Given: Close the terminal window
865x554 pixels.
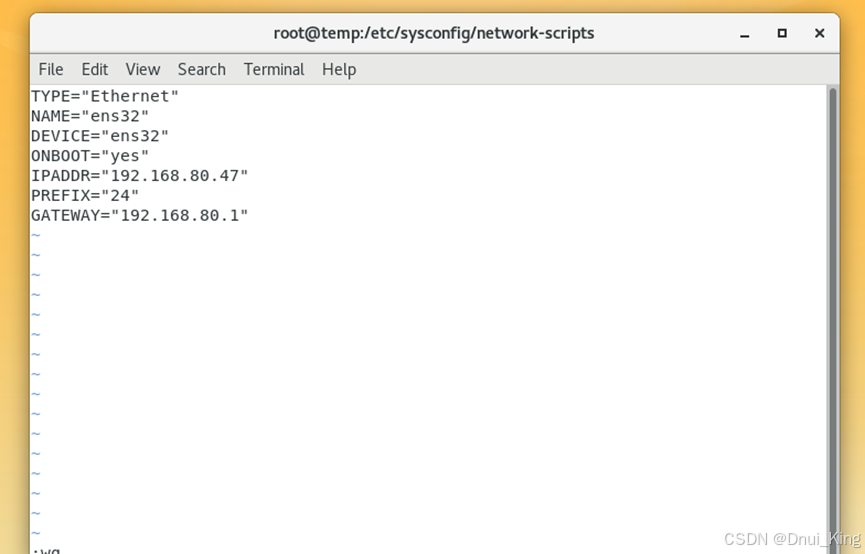Looking at the screenshot, I should (820, 33).
